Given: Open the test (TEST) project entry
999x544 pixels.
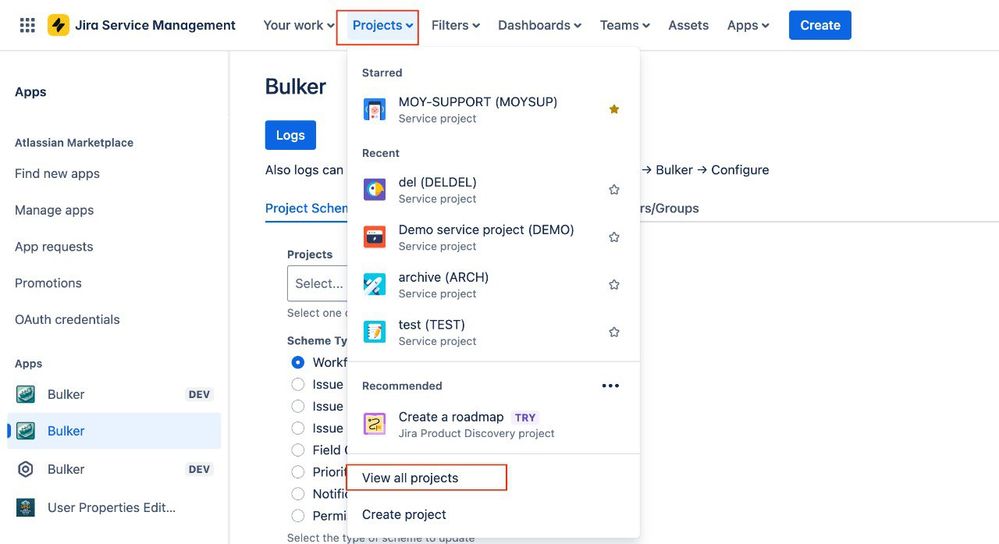Looking at the screenshot, I should (494, 332).
